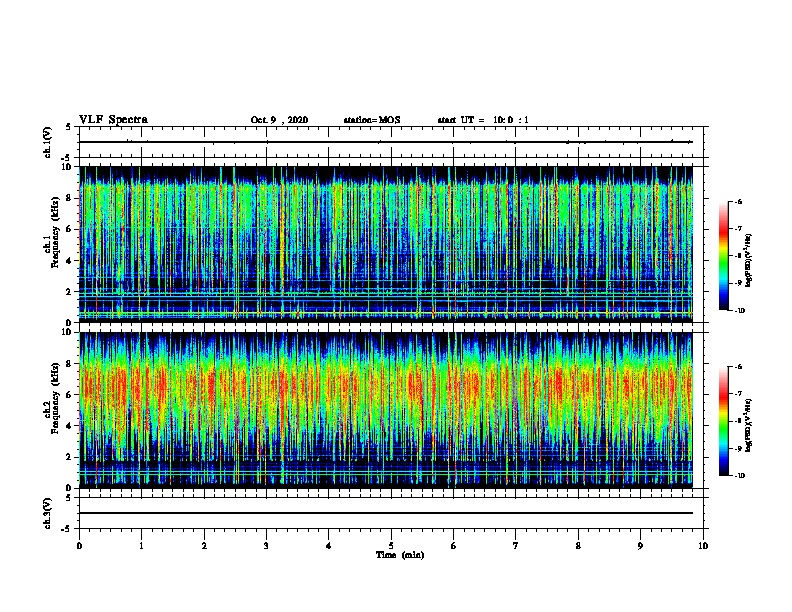Click the ch.3 voltage waveform line

coord(386,513)
